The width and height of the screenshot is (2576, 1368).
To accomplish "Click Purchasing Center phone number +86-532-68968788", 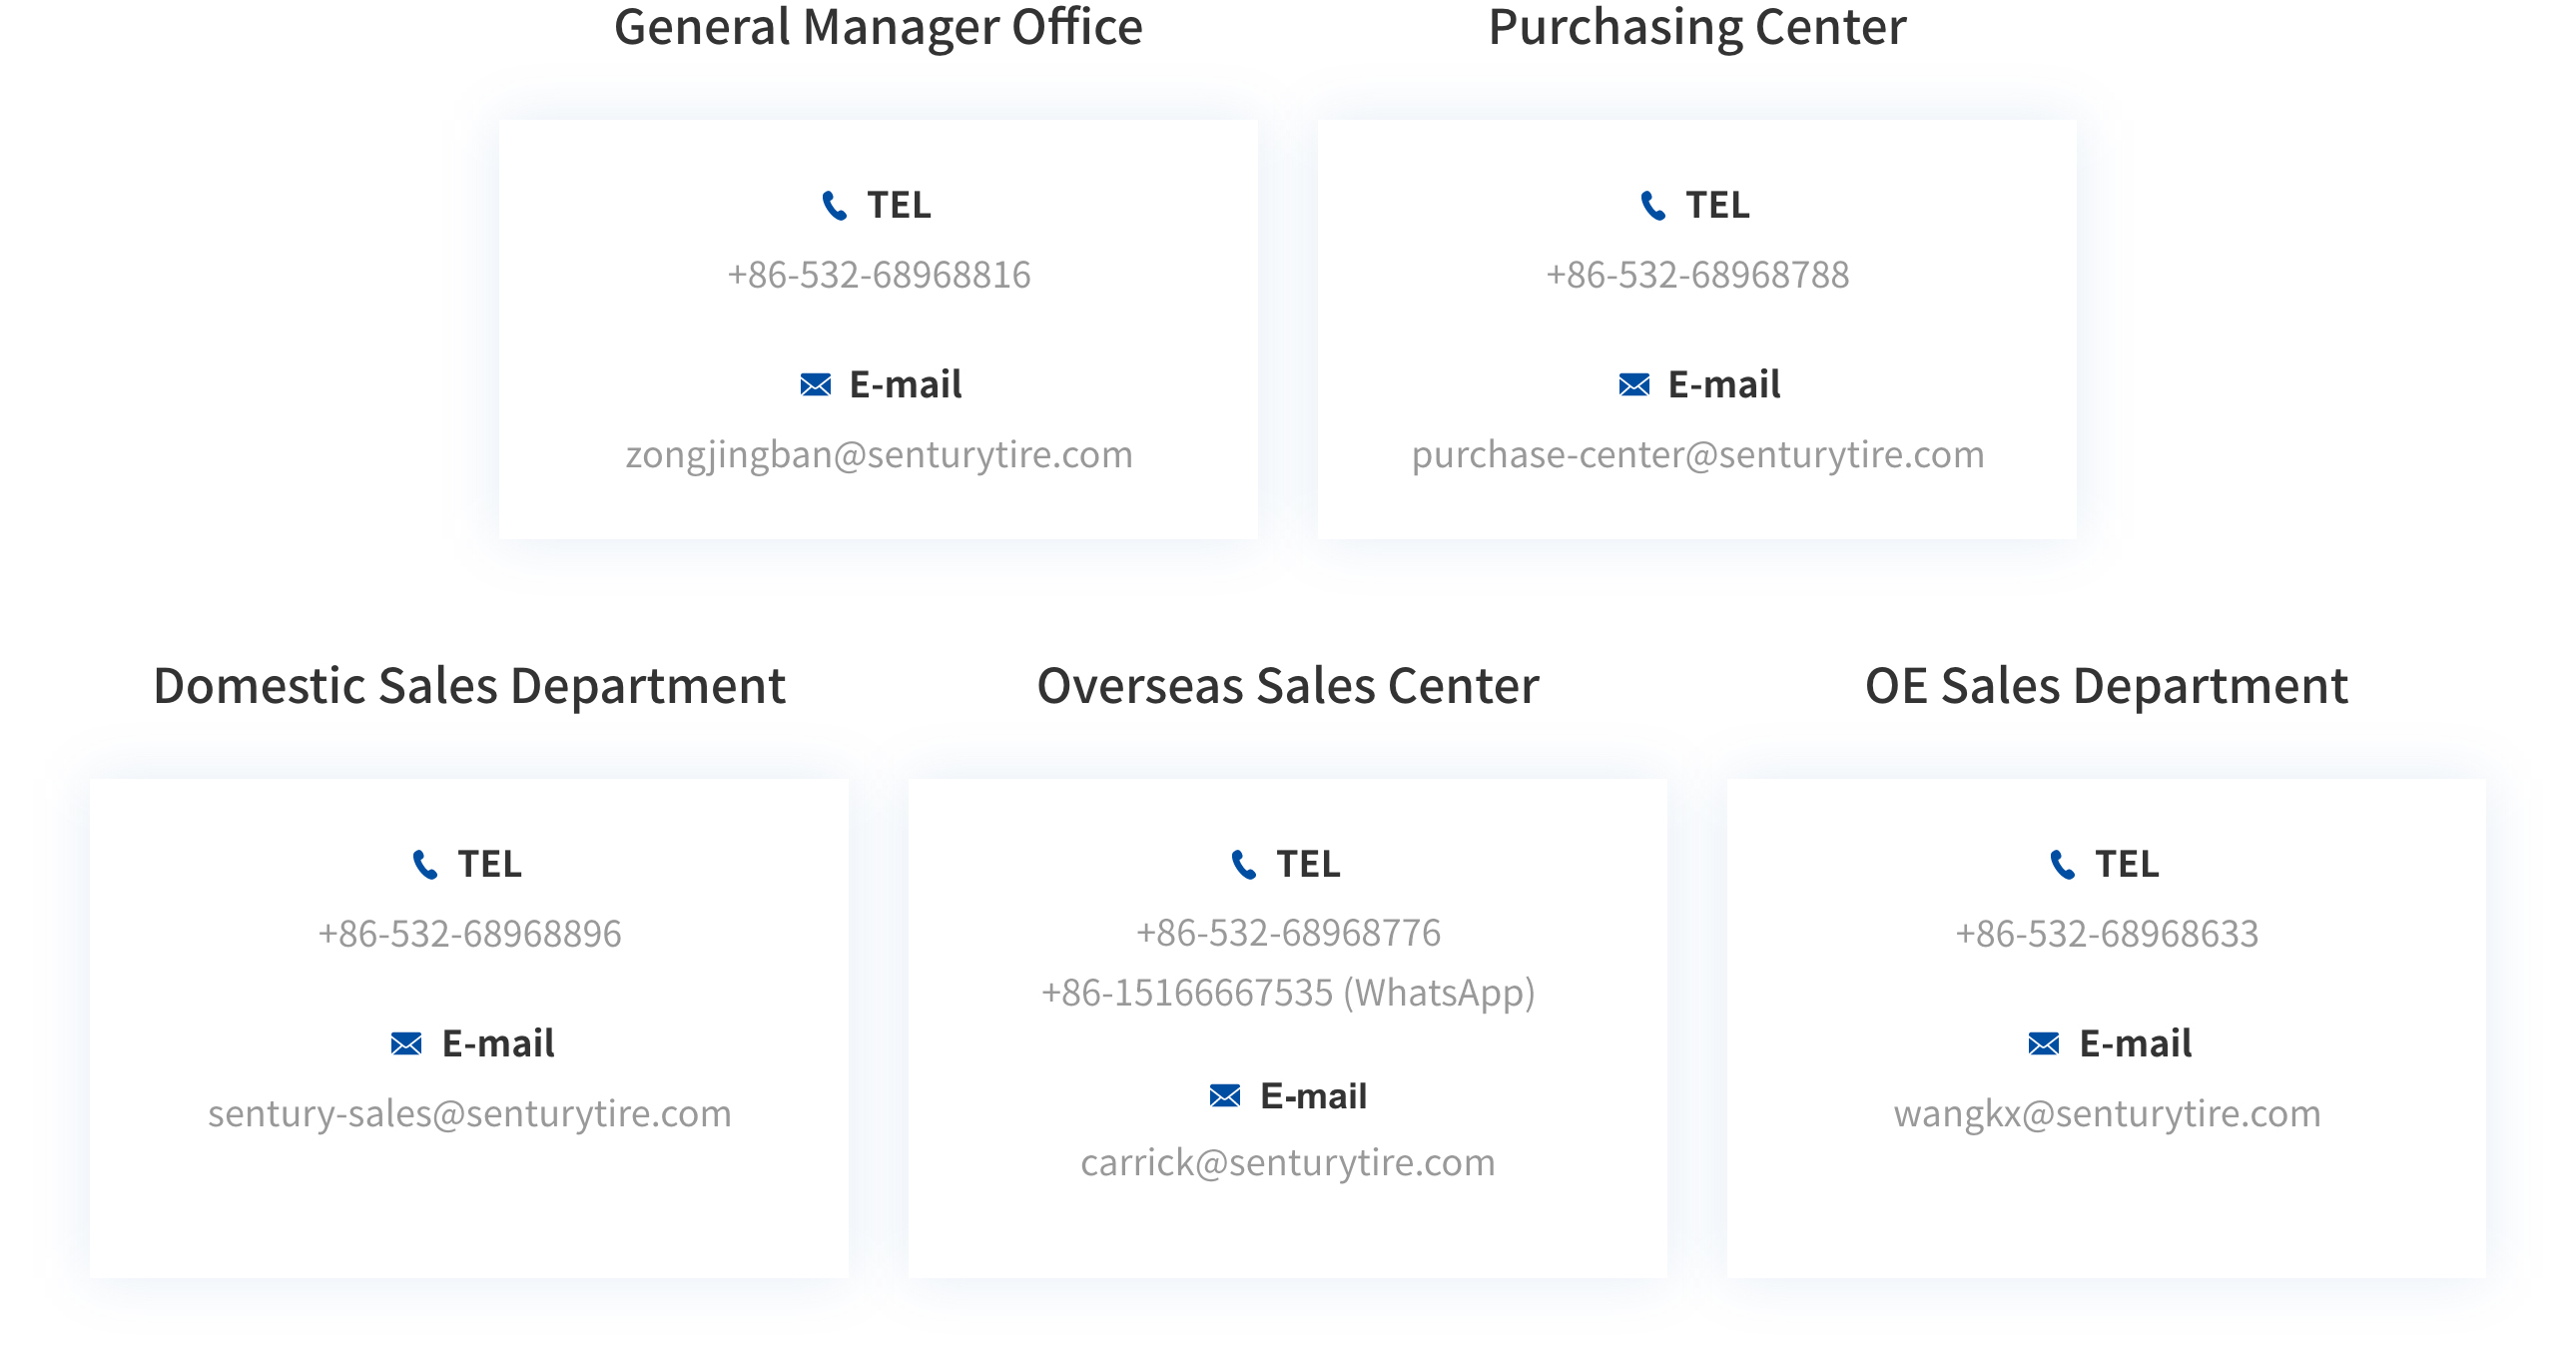I will point(1697,275).
